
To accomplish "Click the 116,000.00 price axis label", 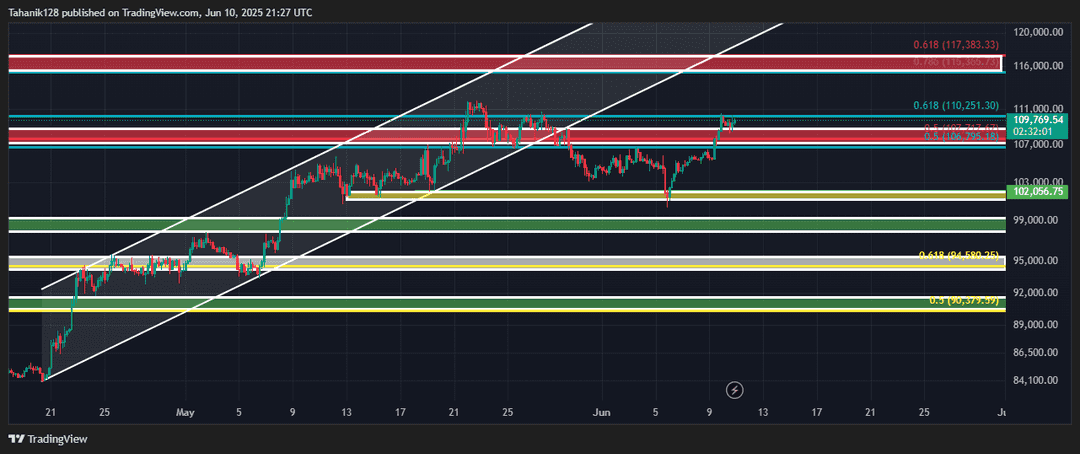I will coord(1040,66).
